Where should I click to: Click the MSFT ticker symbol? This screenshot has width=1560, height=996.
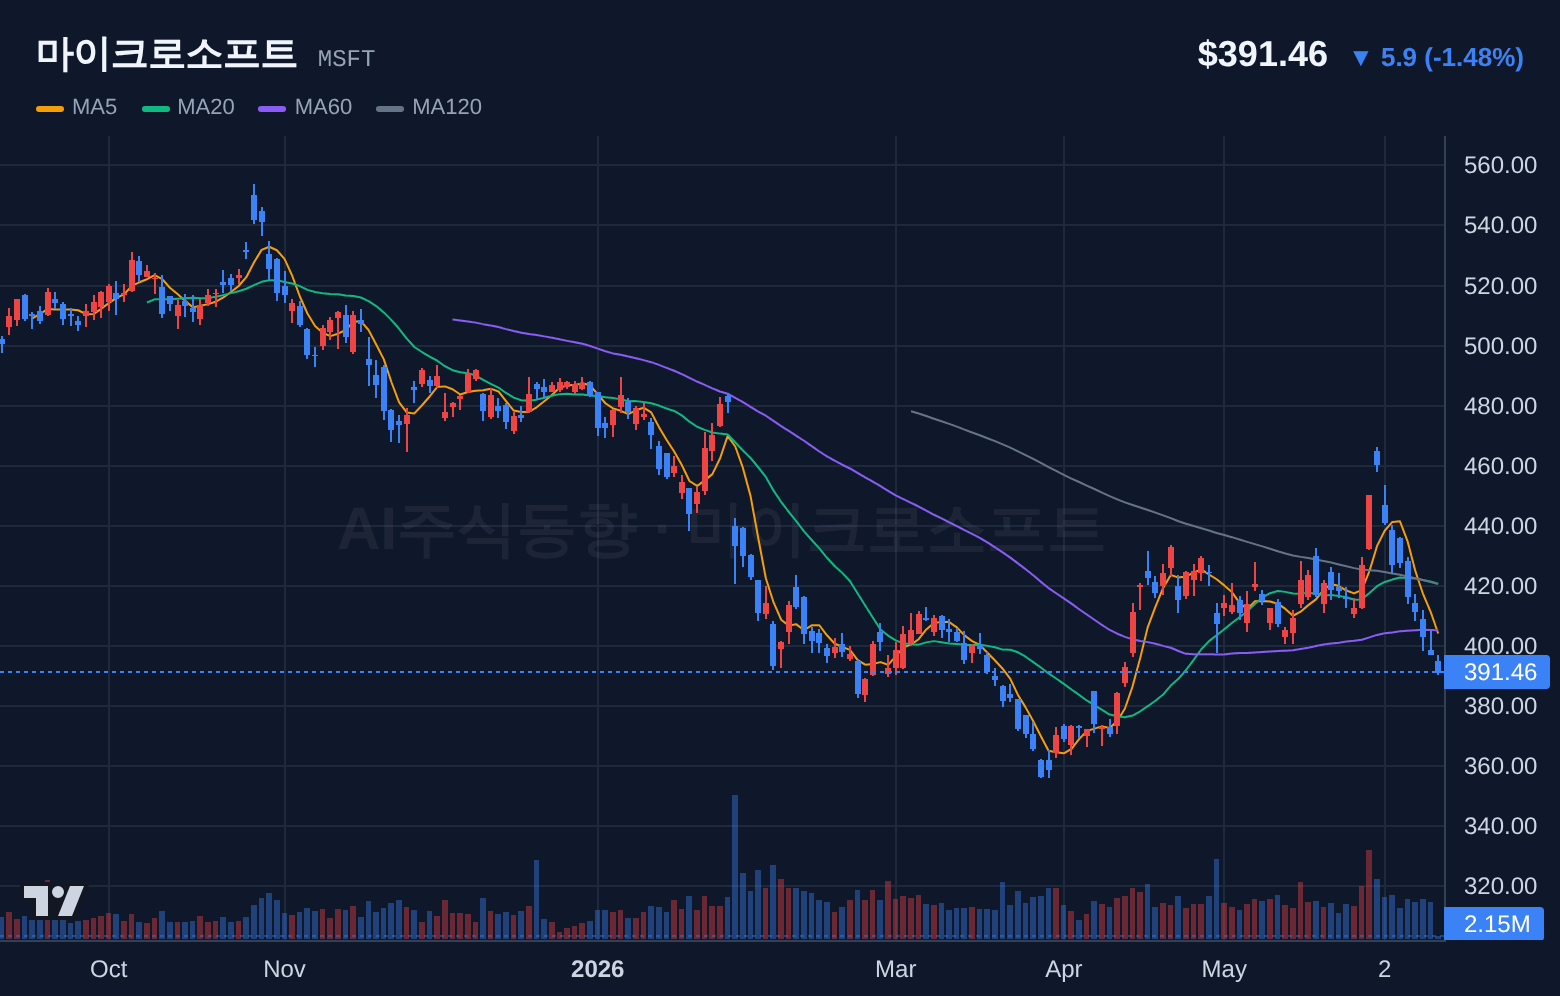point(346,59)
